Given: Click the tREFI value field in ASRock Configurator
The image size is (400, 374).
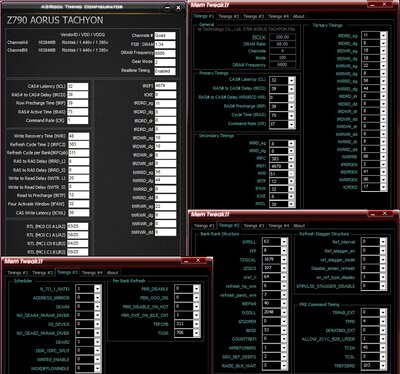Looking at the screenshot, I should click(165, 86).
